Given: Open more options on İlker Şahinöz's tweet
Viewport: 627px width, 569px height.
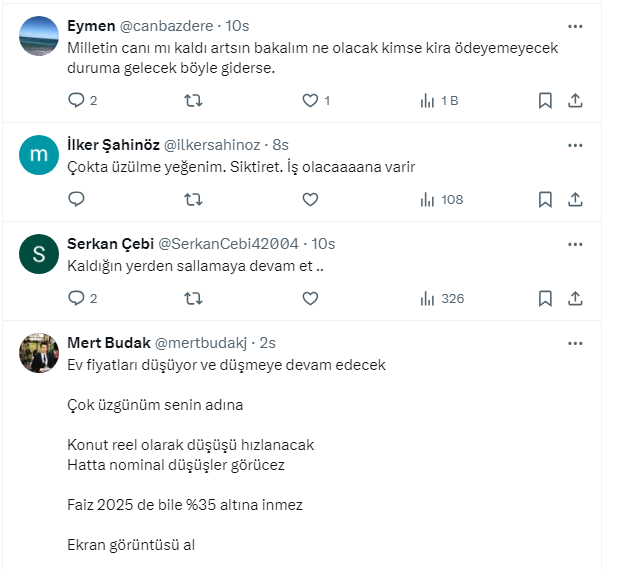Looking at the screenshot, I should [x=575, y=145].
